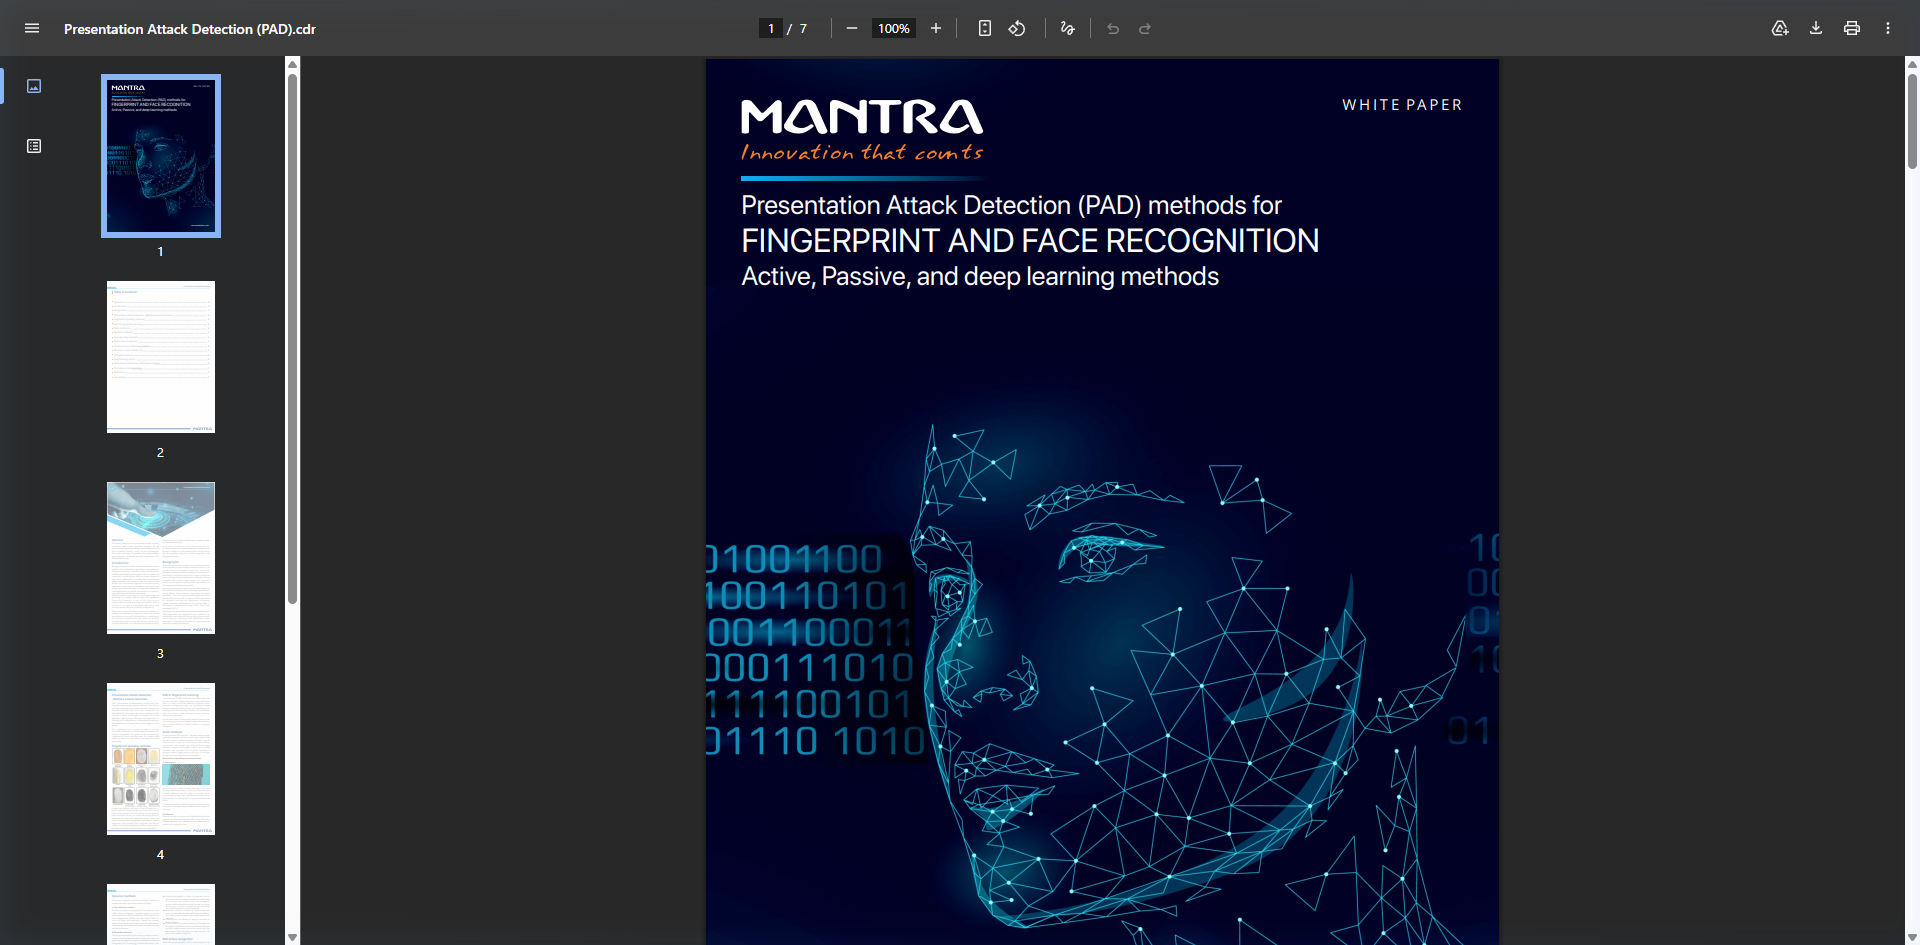
Task: Click the zoom in plus button
Action: click(936, 28)
